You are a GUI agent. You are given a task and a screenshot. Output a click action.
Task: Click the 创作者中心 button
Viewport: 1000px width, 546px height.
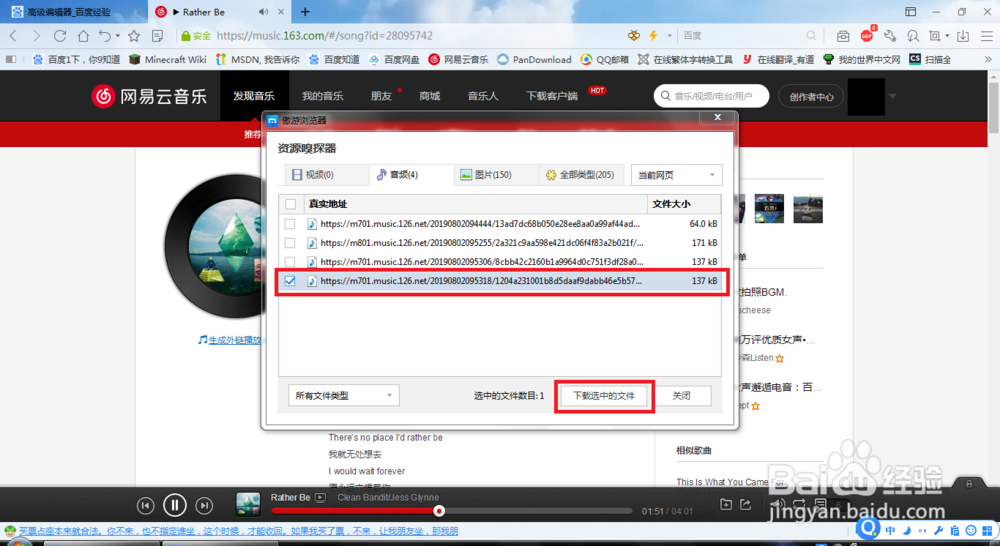tap(811, 96)
